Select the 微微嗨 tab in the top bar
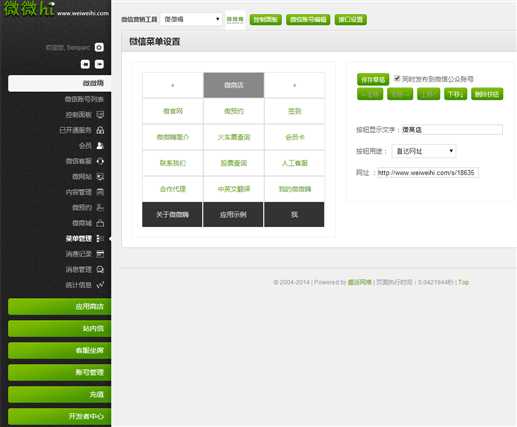 point(235,20)
